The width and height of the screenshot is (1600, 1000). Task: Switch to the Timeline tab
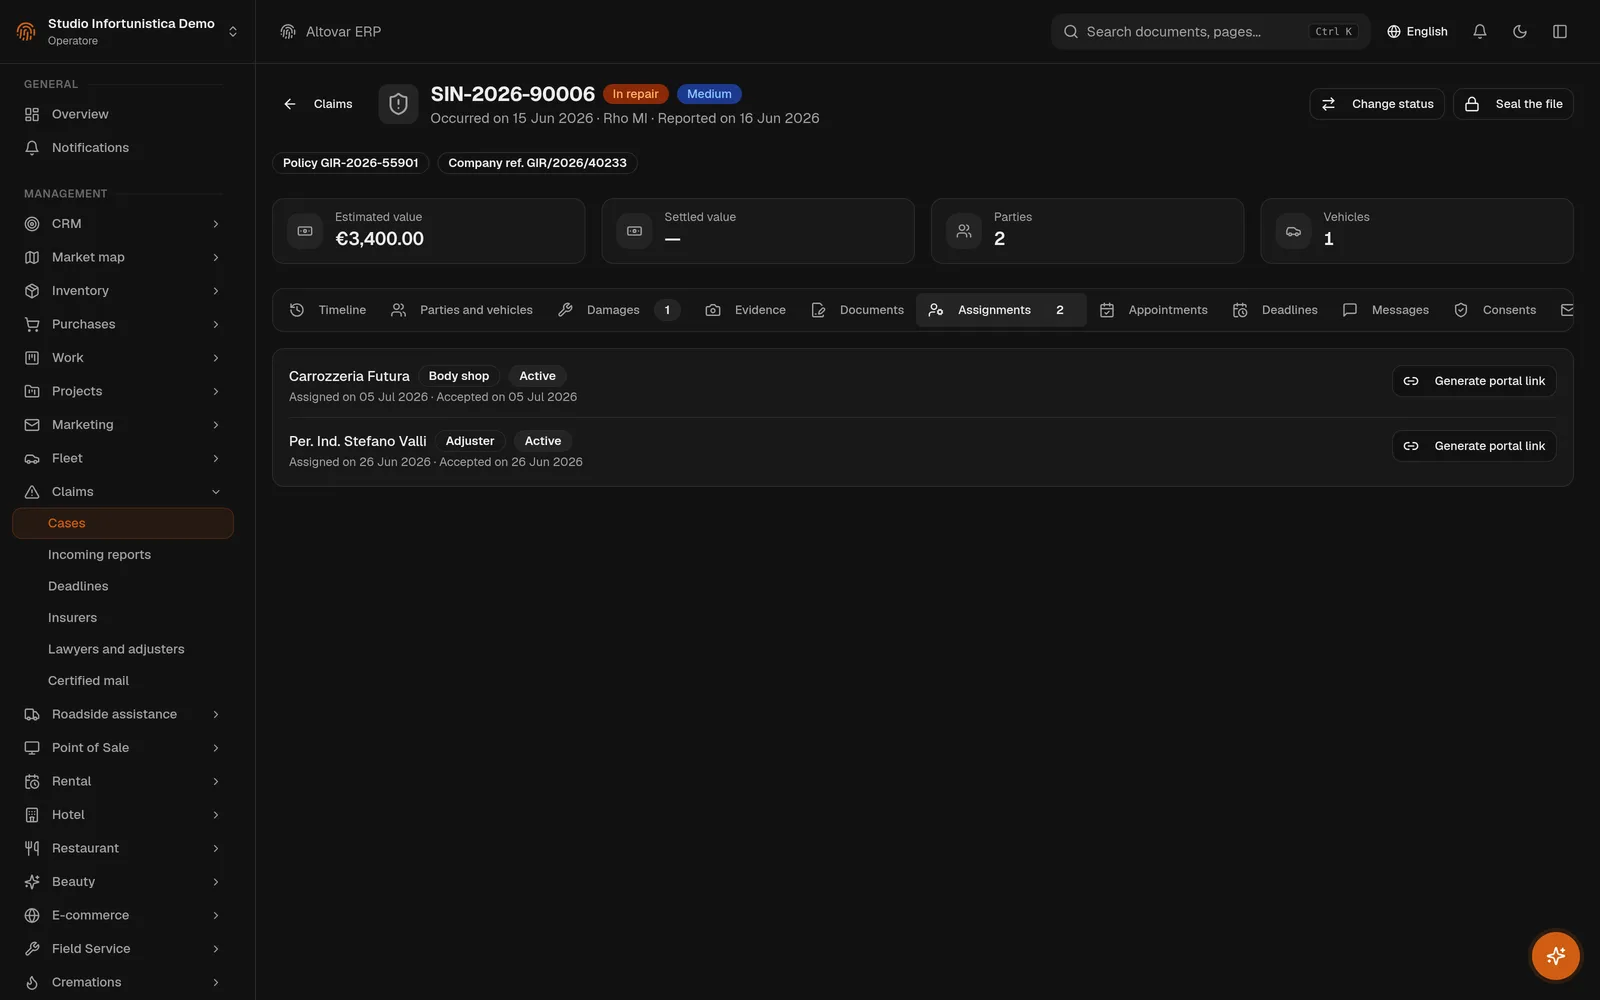[328, 310]
